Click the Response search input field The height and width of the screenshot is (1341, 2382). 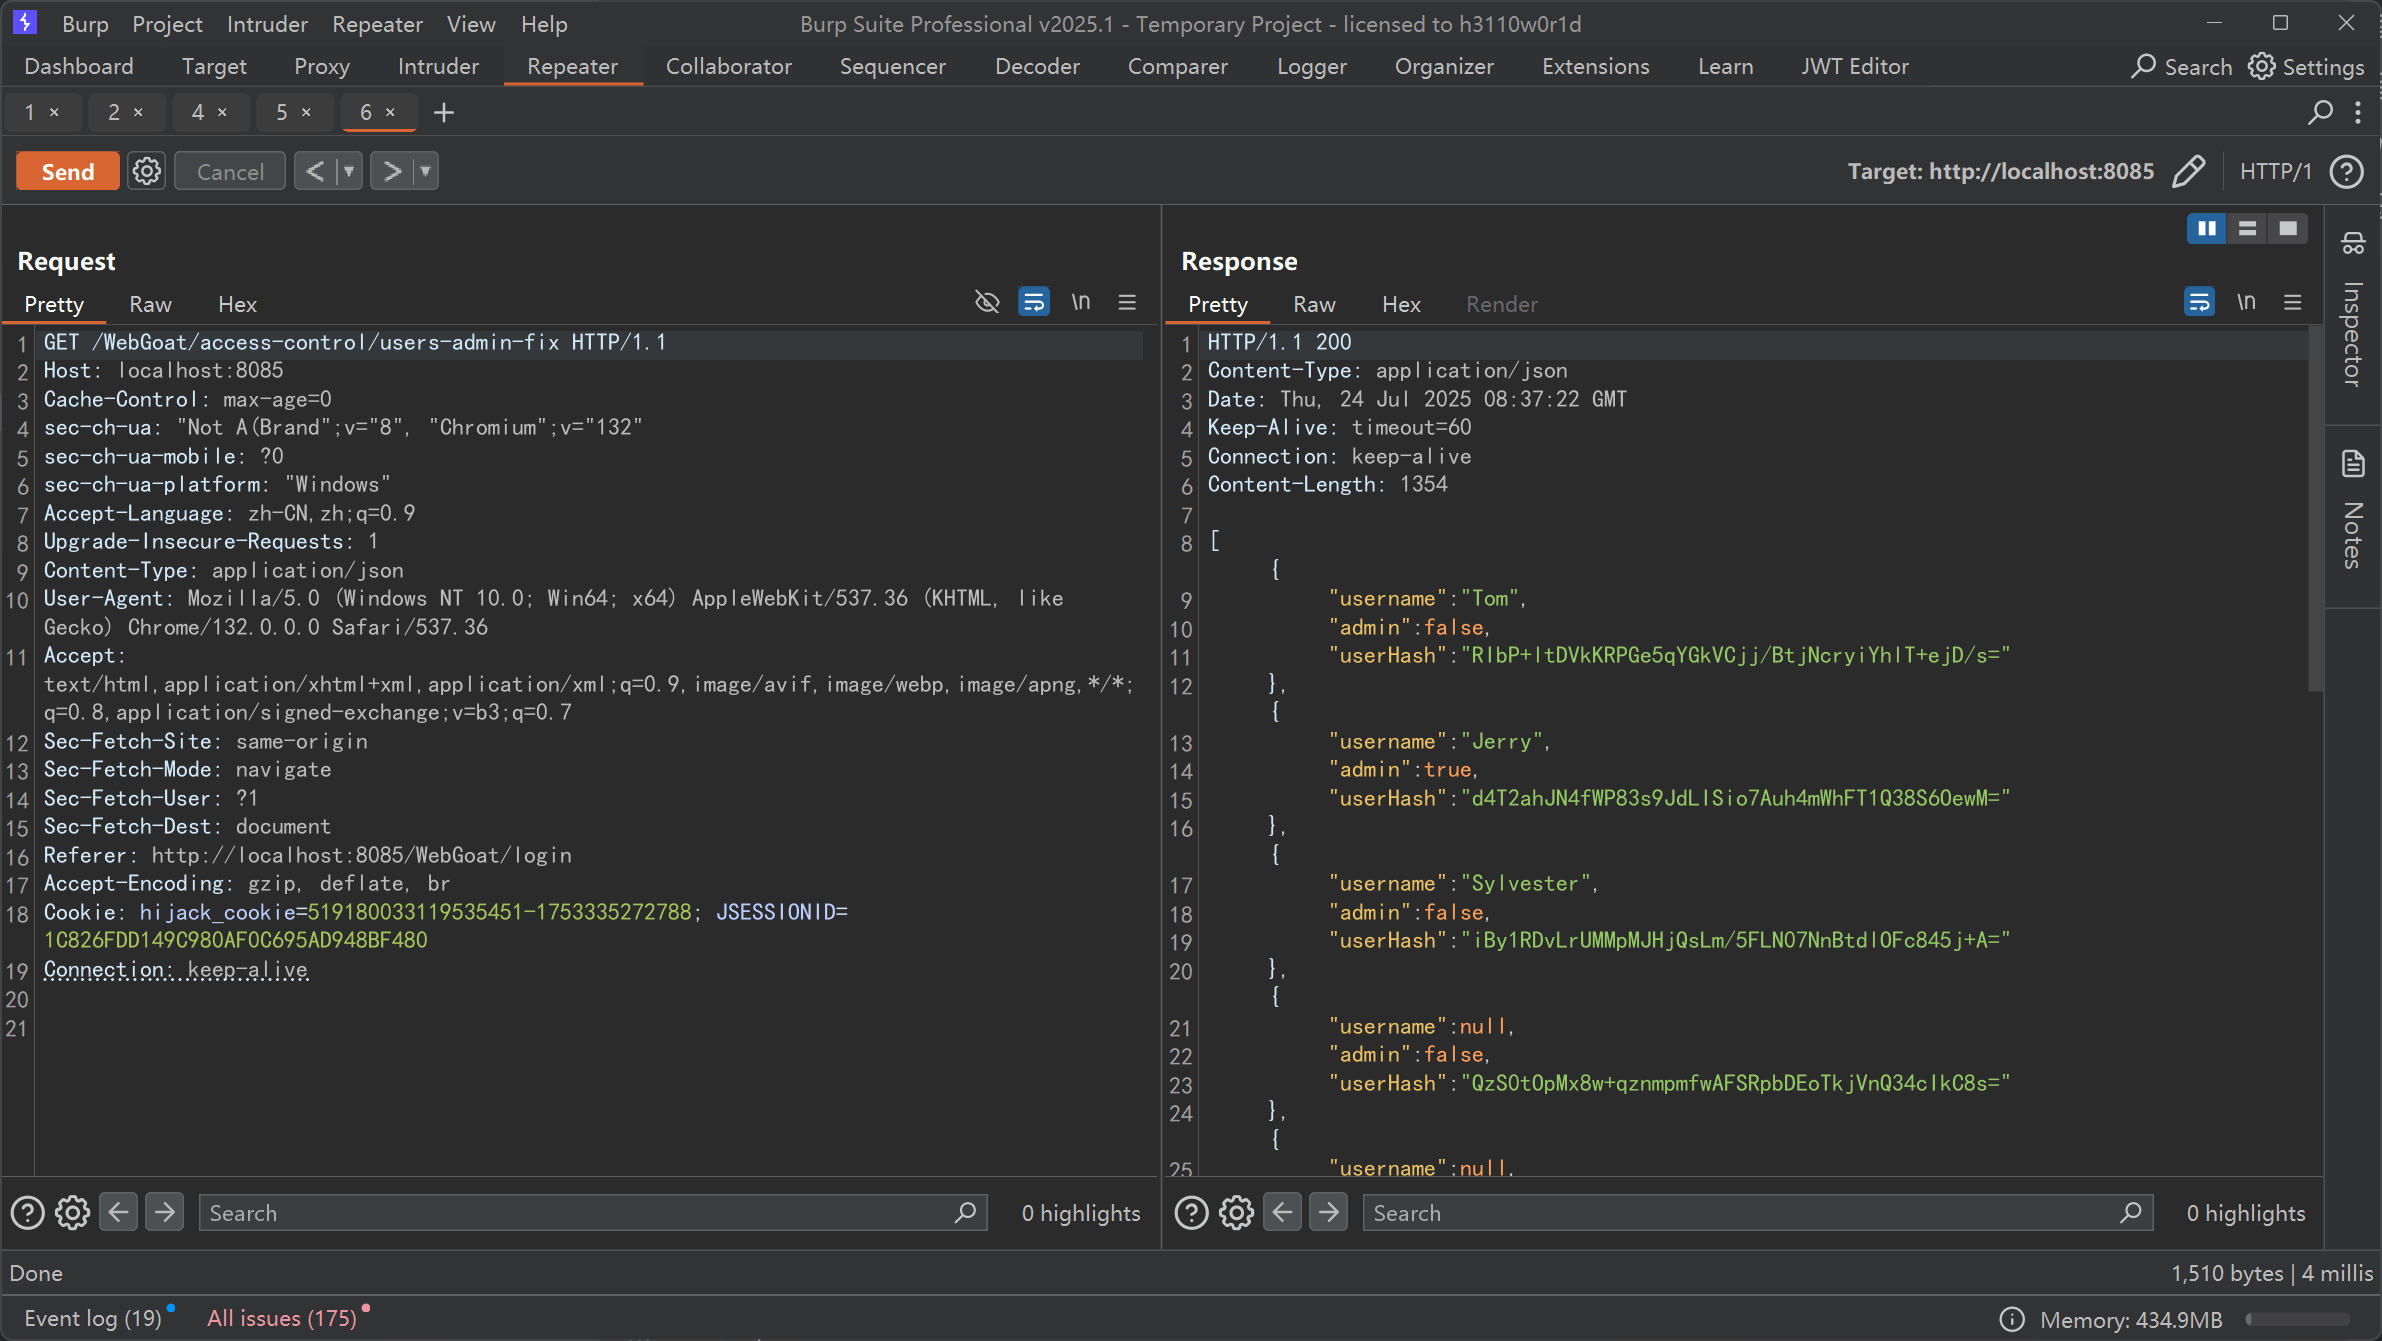(x=1757, y=1213)
